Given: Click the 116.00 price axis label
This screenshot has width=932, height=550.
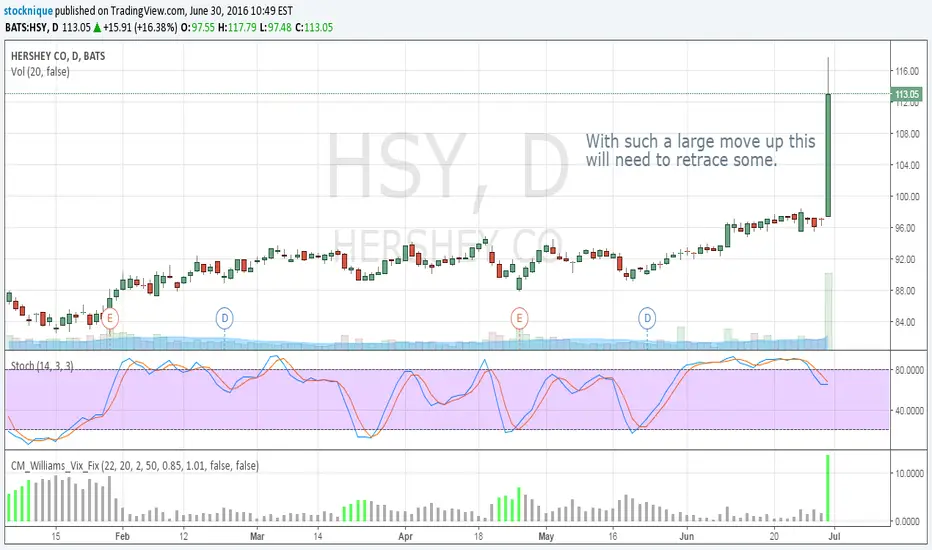Looking at the screenshot, I should click(x=907, y=71).
